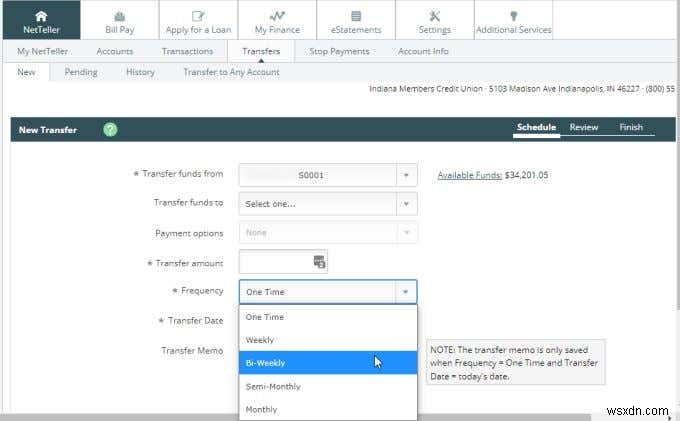Expand the Transfer funds from dropdown arrow
This screenshot has width=680, height=421.
tap(406, 175)
